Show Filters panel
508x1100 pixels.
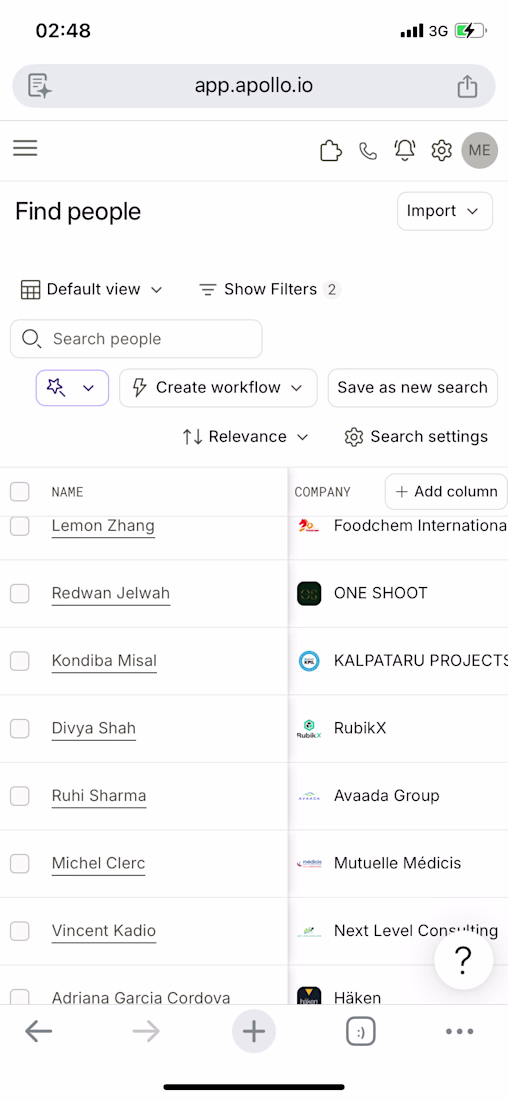pyautogui.click(x=270, y=289)
